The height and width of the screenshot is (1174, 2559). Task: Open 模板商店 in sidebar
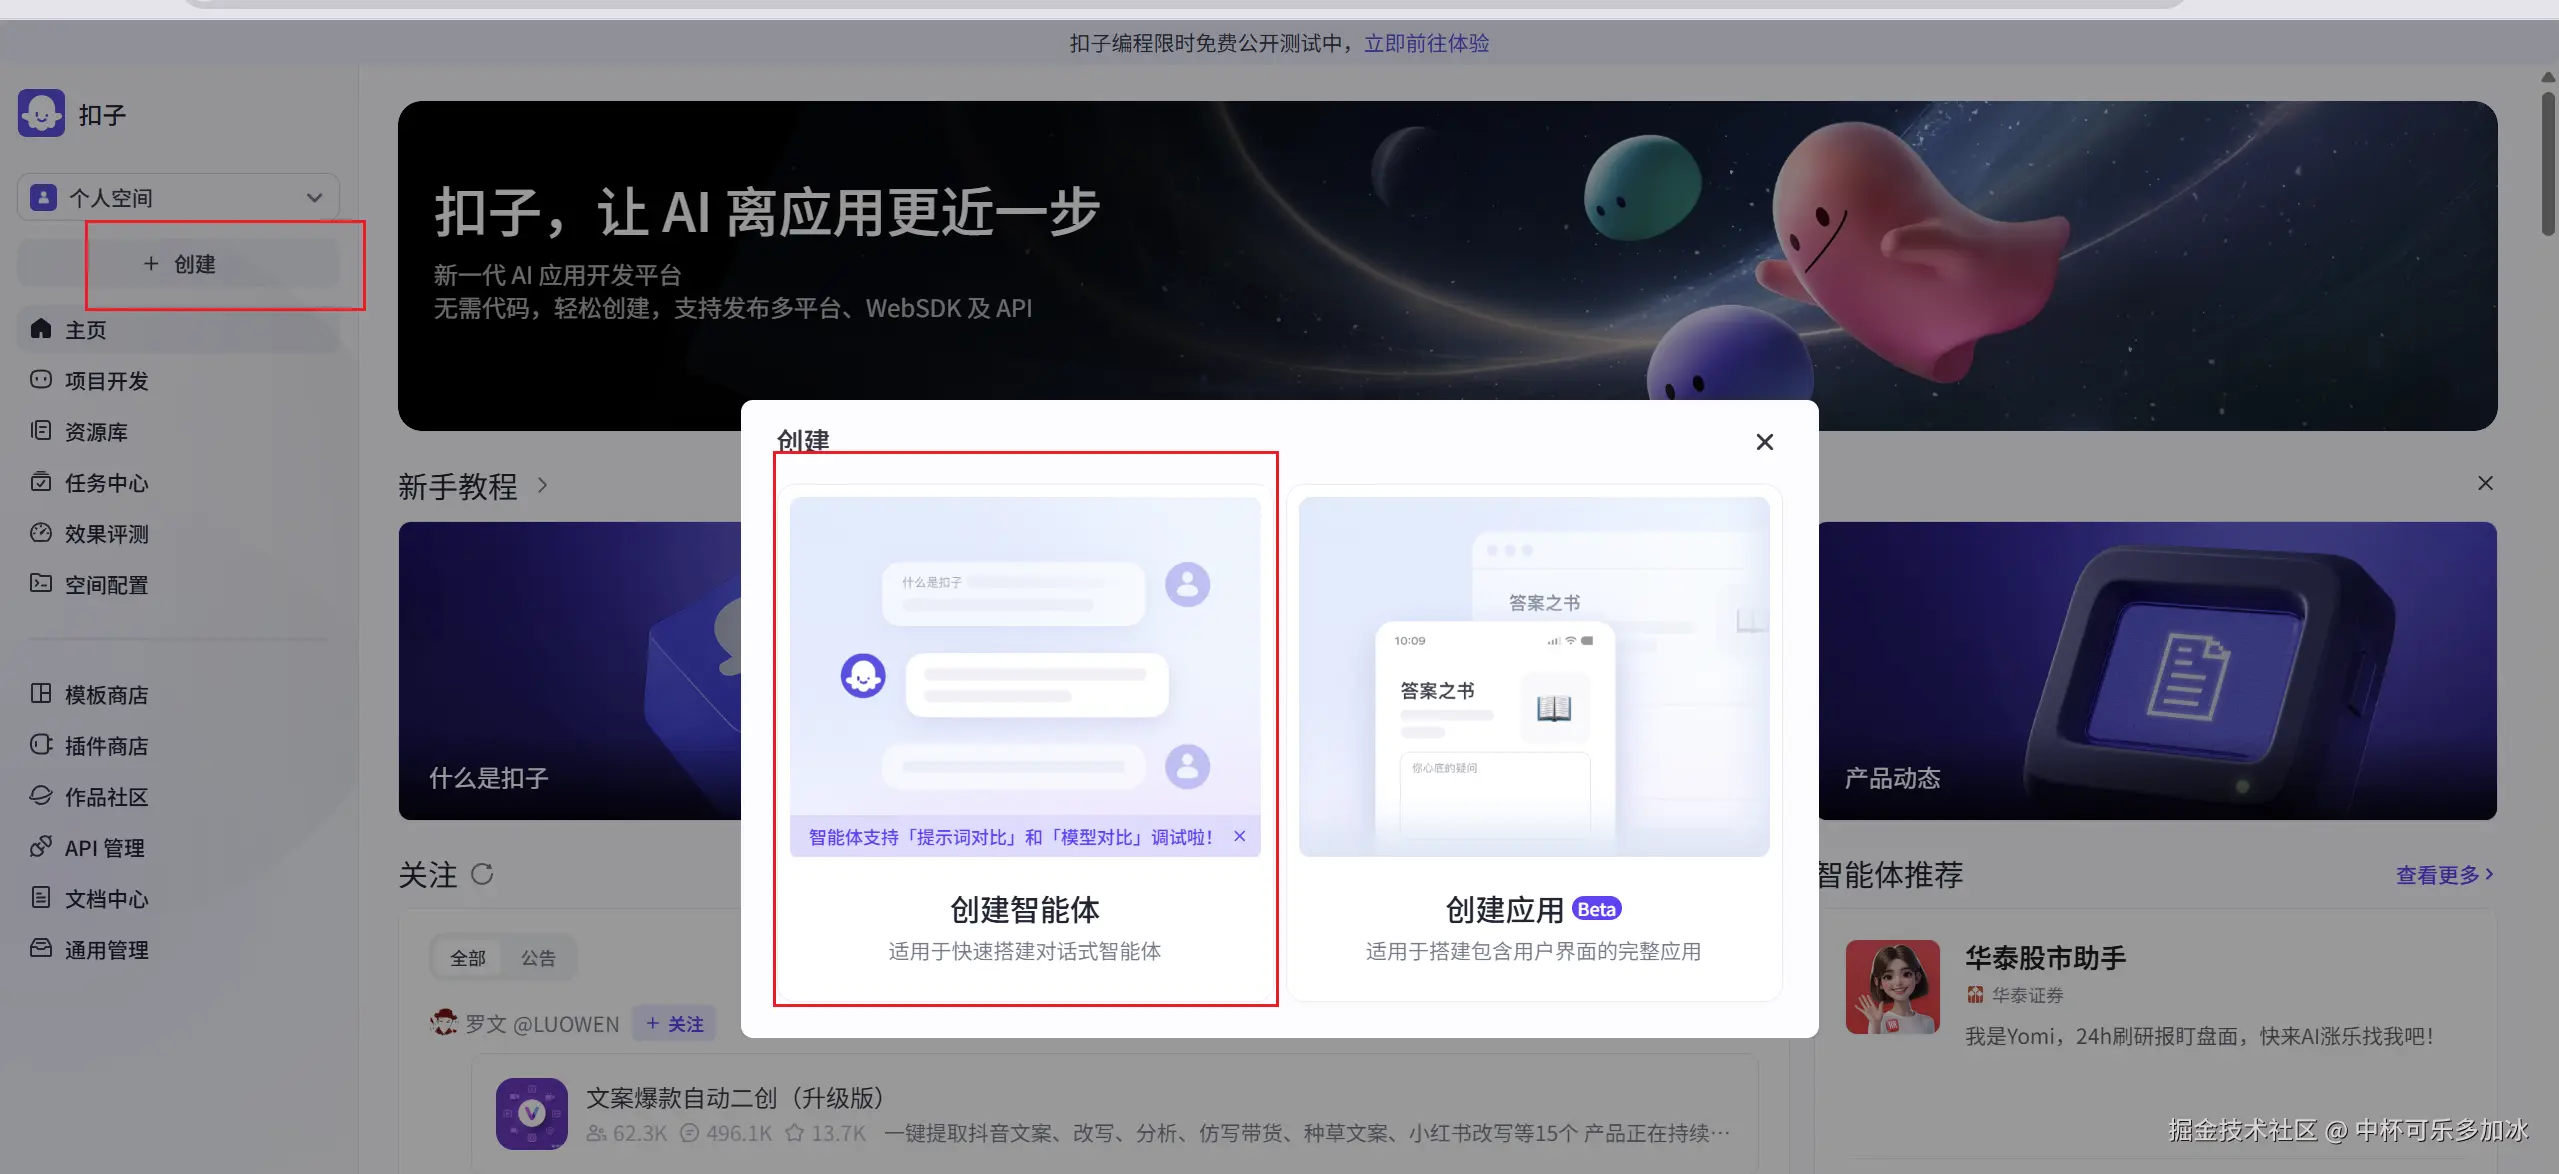pos(105,695)
